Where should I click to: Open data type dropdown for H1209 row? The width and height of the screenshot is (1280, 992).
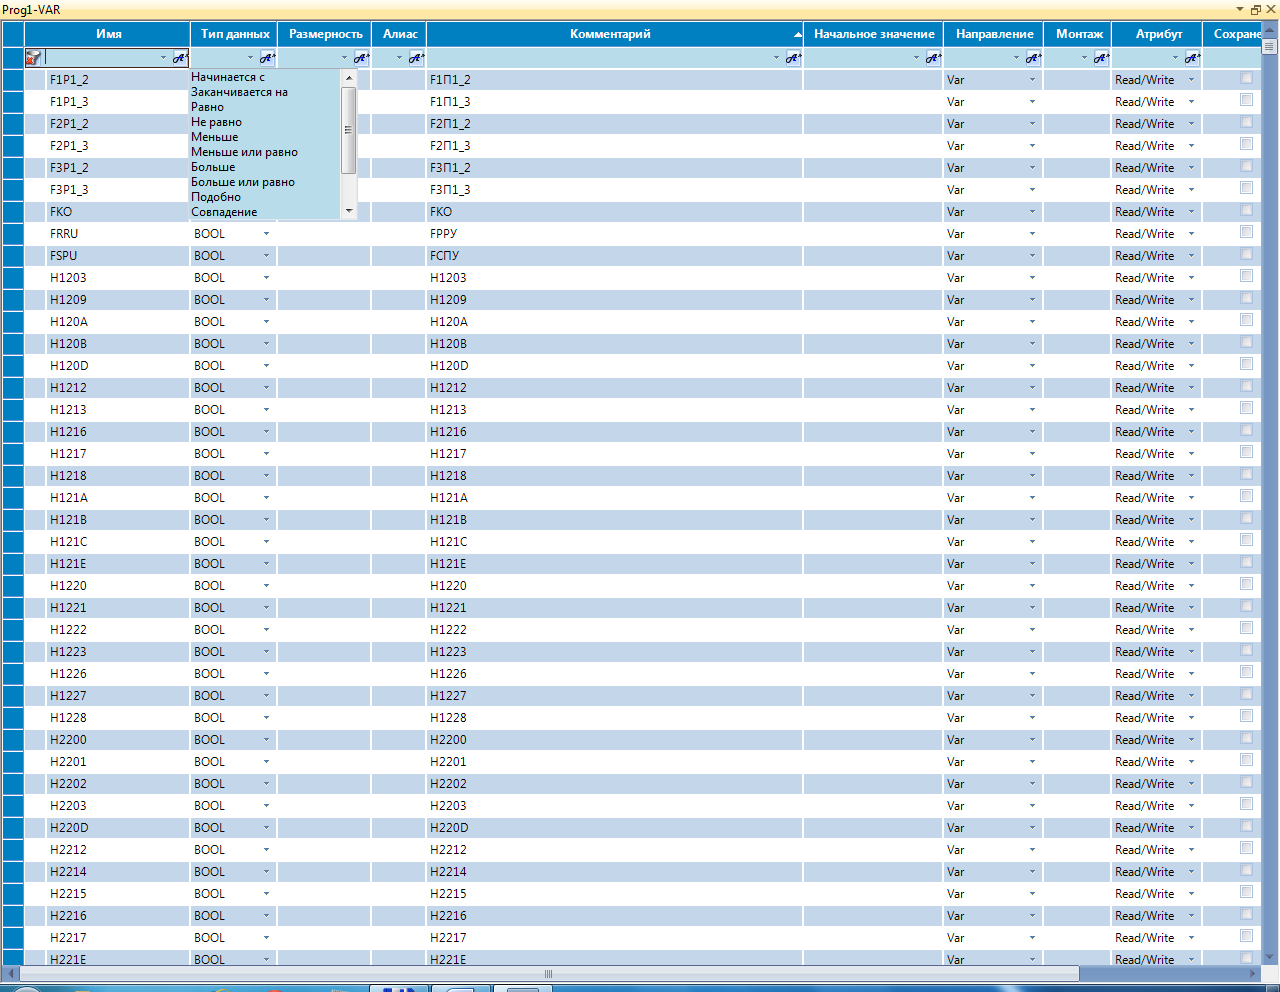(267, 300)
